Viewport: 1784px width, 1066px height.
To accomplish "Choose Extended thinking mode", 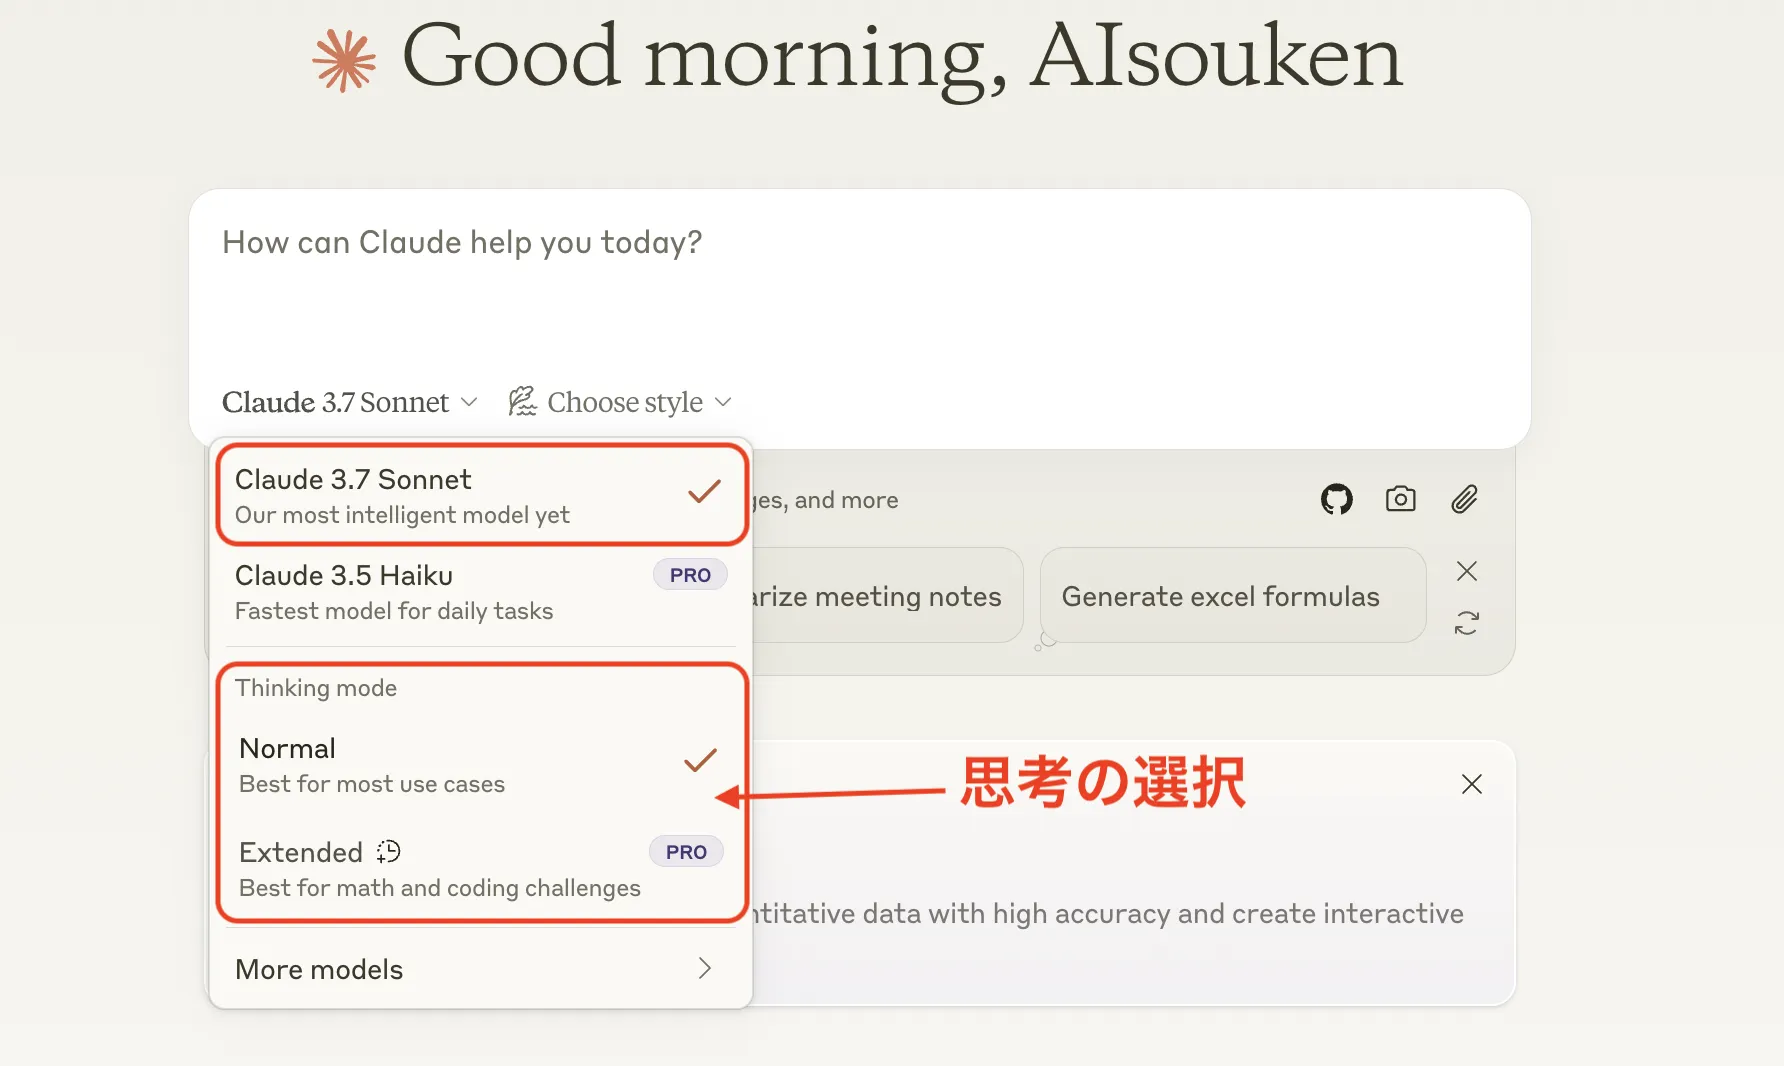I will pyautogui.click(x=480, y=869).
